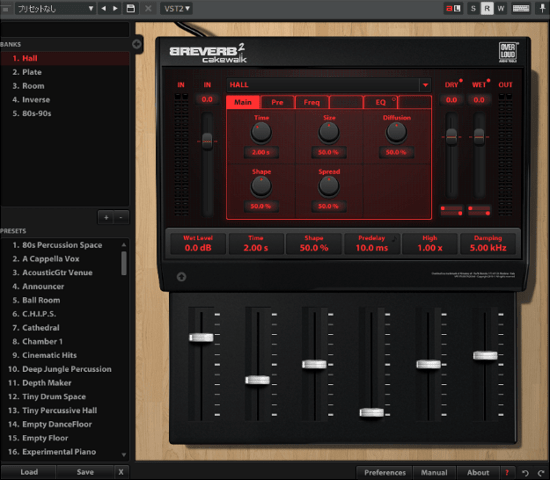Toggle the R (read automation) button
550x480 pixels.
(487, 8)
